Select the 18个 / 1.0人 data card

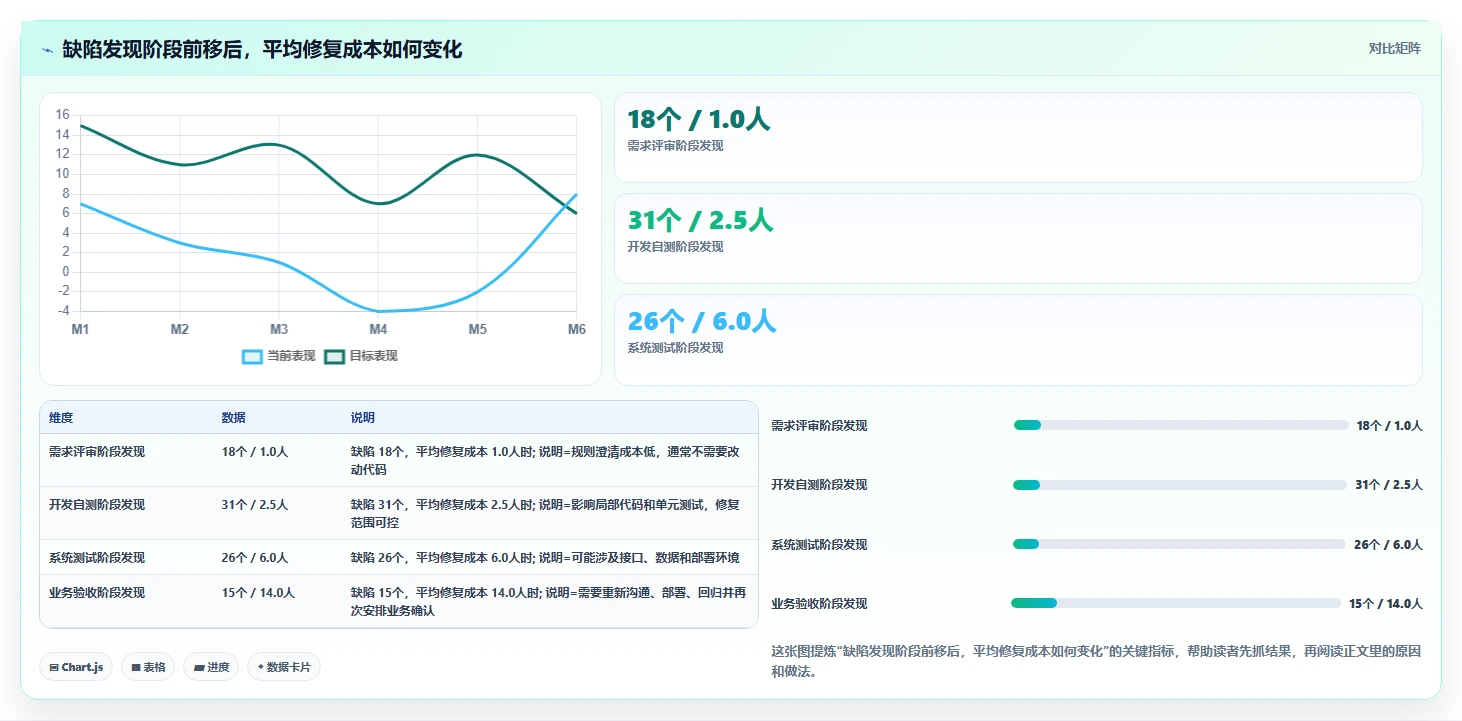tap(1018, 138)
